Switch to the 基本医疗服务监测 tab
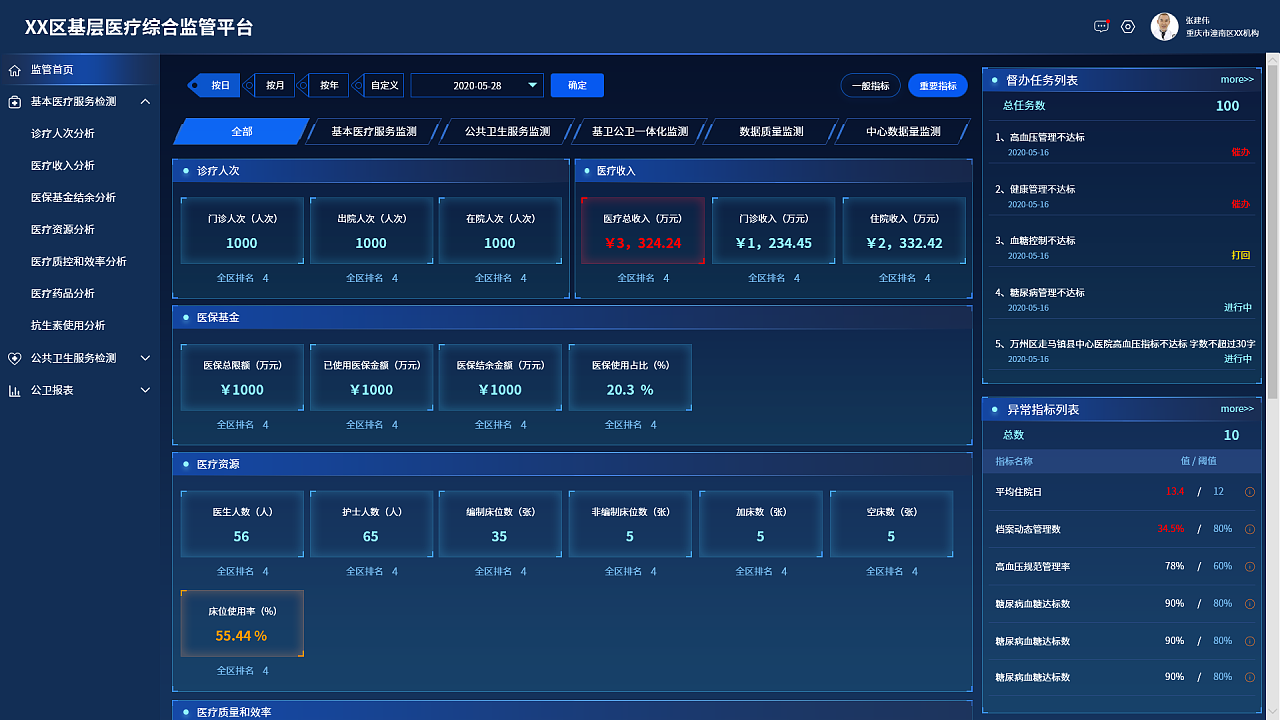 pos(374,131)
